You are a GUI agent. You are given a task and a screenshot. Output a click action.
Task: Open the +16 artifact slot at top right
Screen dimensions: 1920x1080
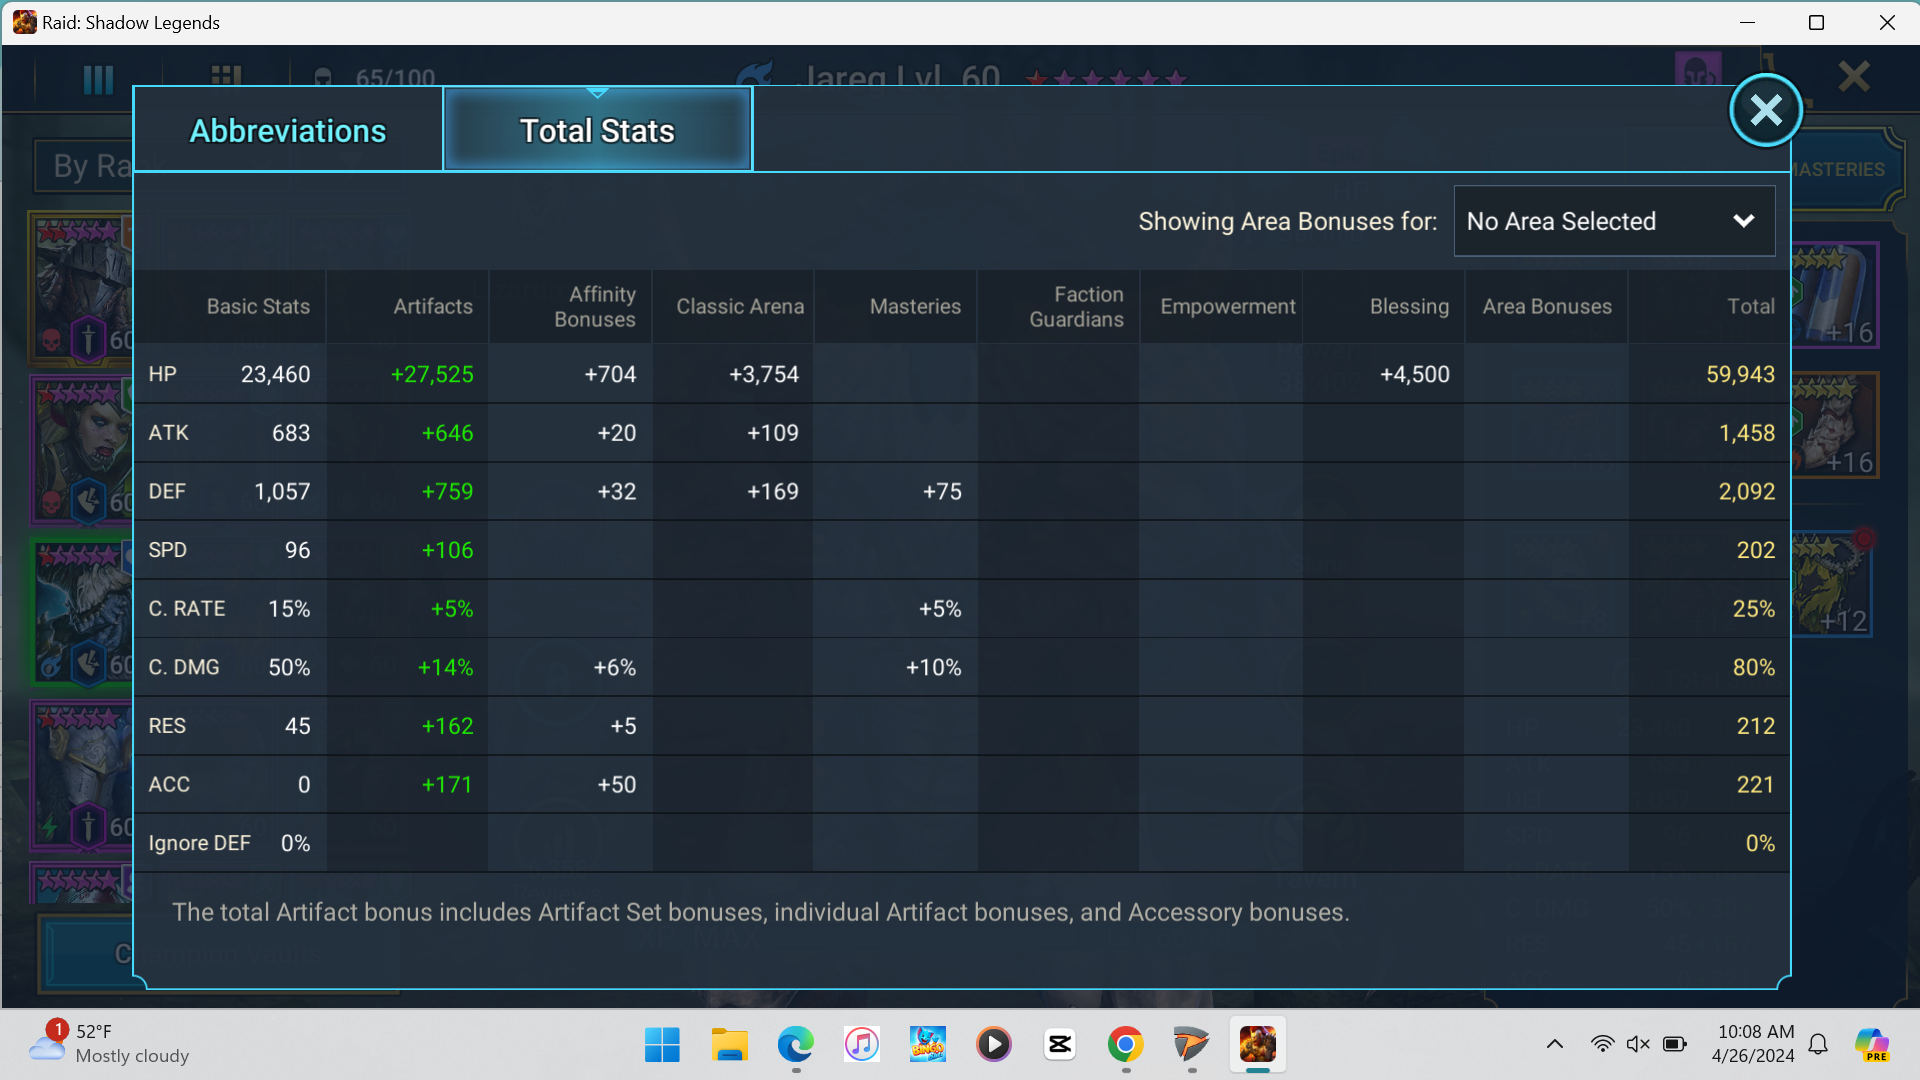[x=1835, y=295]
